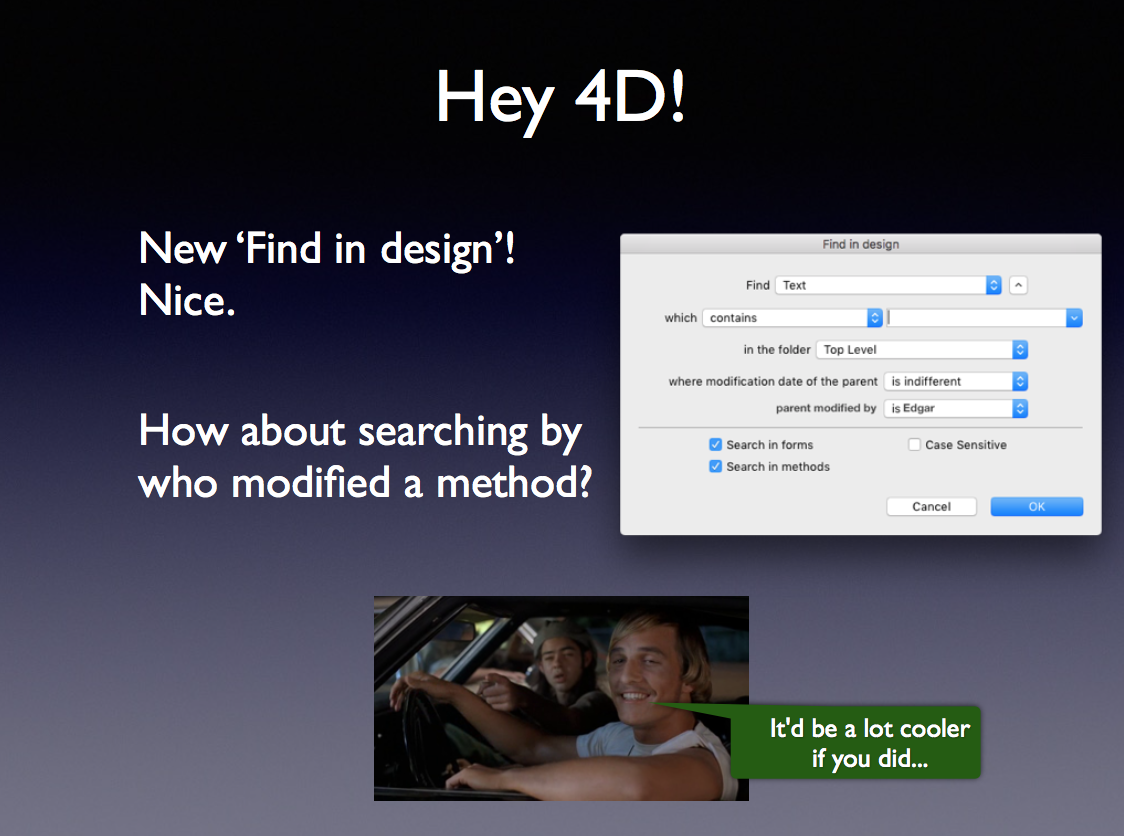This screenshot has height=836, width=1124.
Task: Click the collapse chevron button beside Find
Action: 1018,285
